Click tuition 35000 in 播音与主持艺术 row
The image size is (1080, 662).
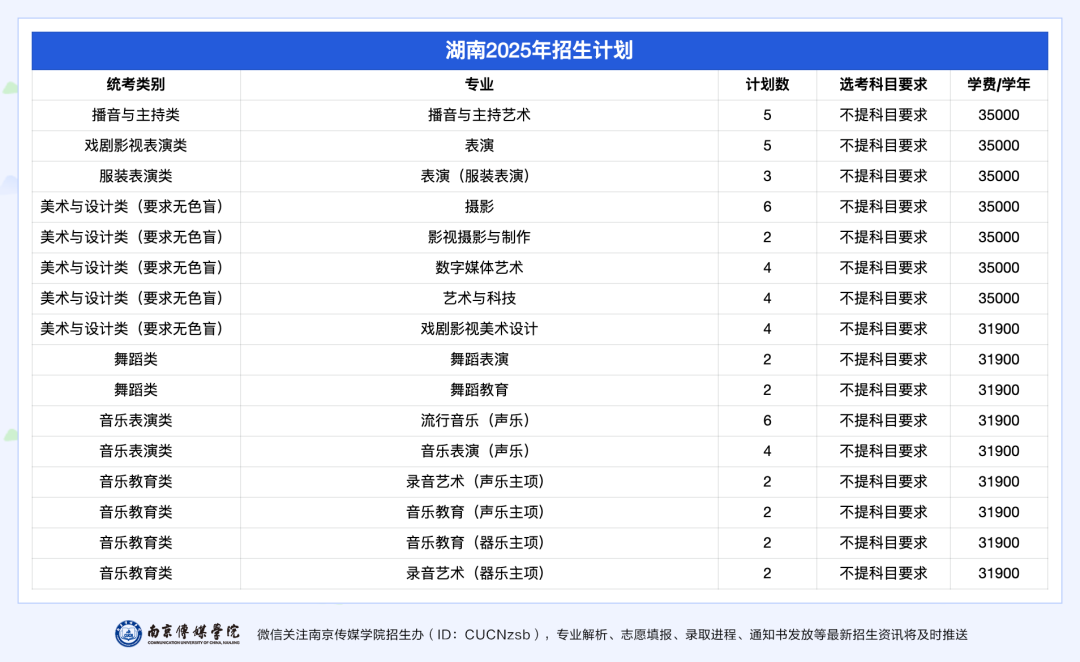tap(999, 115)
